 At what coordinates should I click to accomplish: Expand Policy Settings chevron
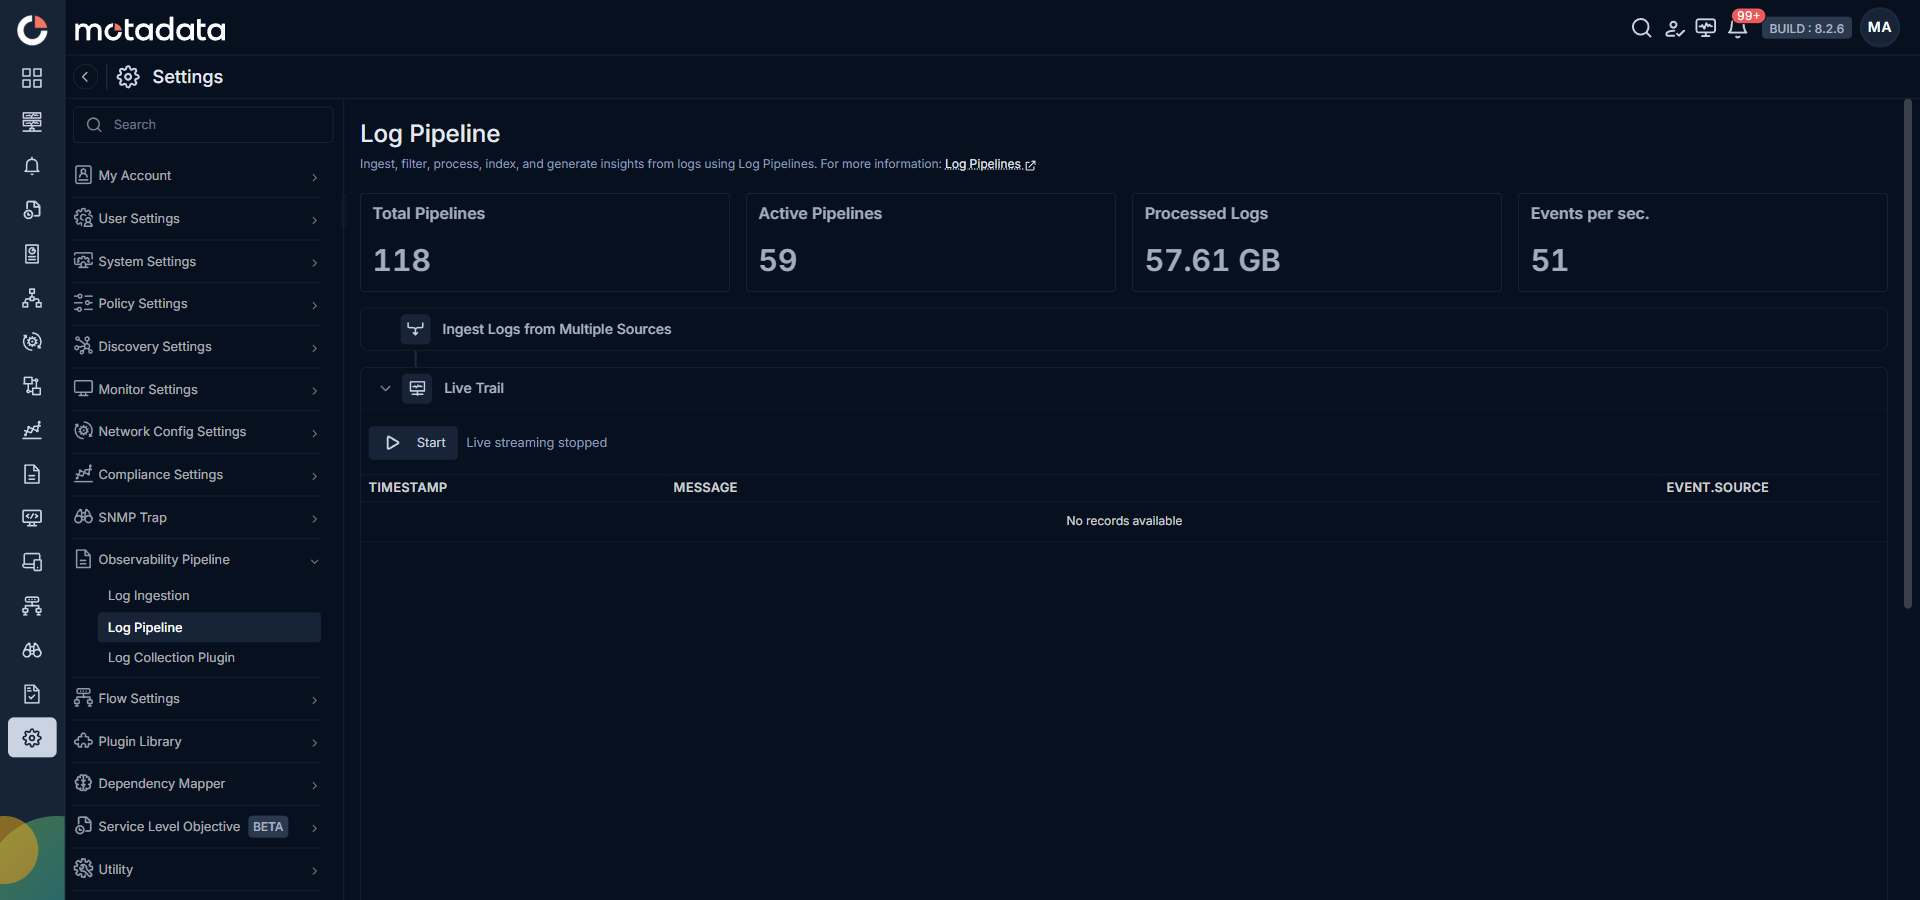(x=314, y=305)
